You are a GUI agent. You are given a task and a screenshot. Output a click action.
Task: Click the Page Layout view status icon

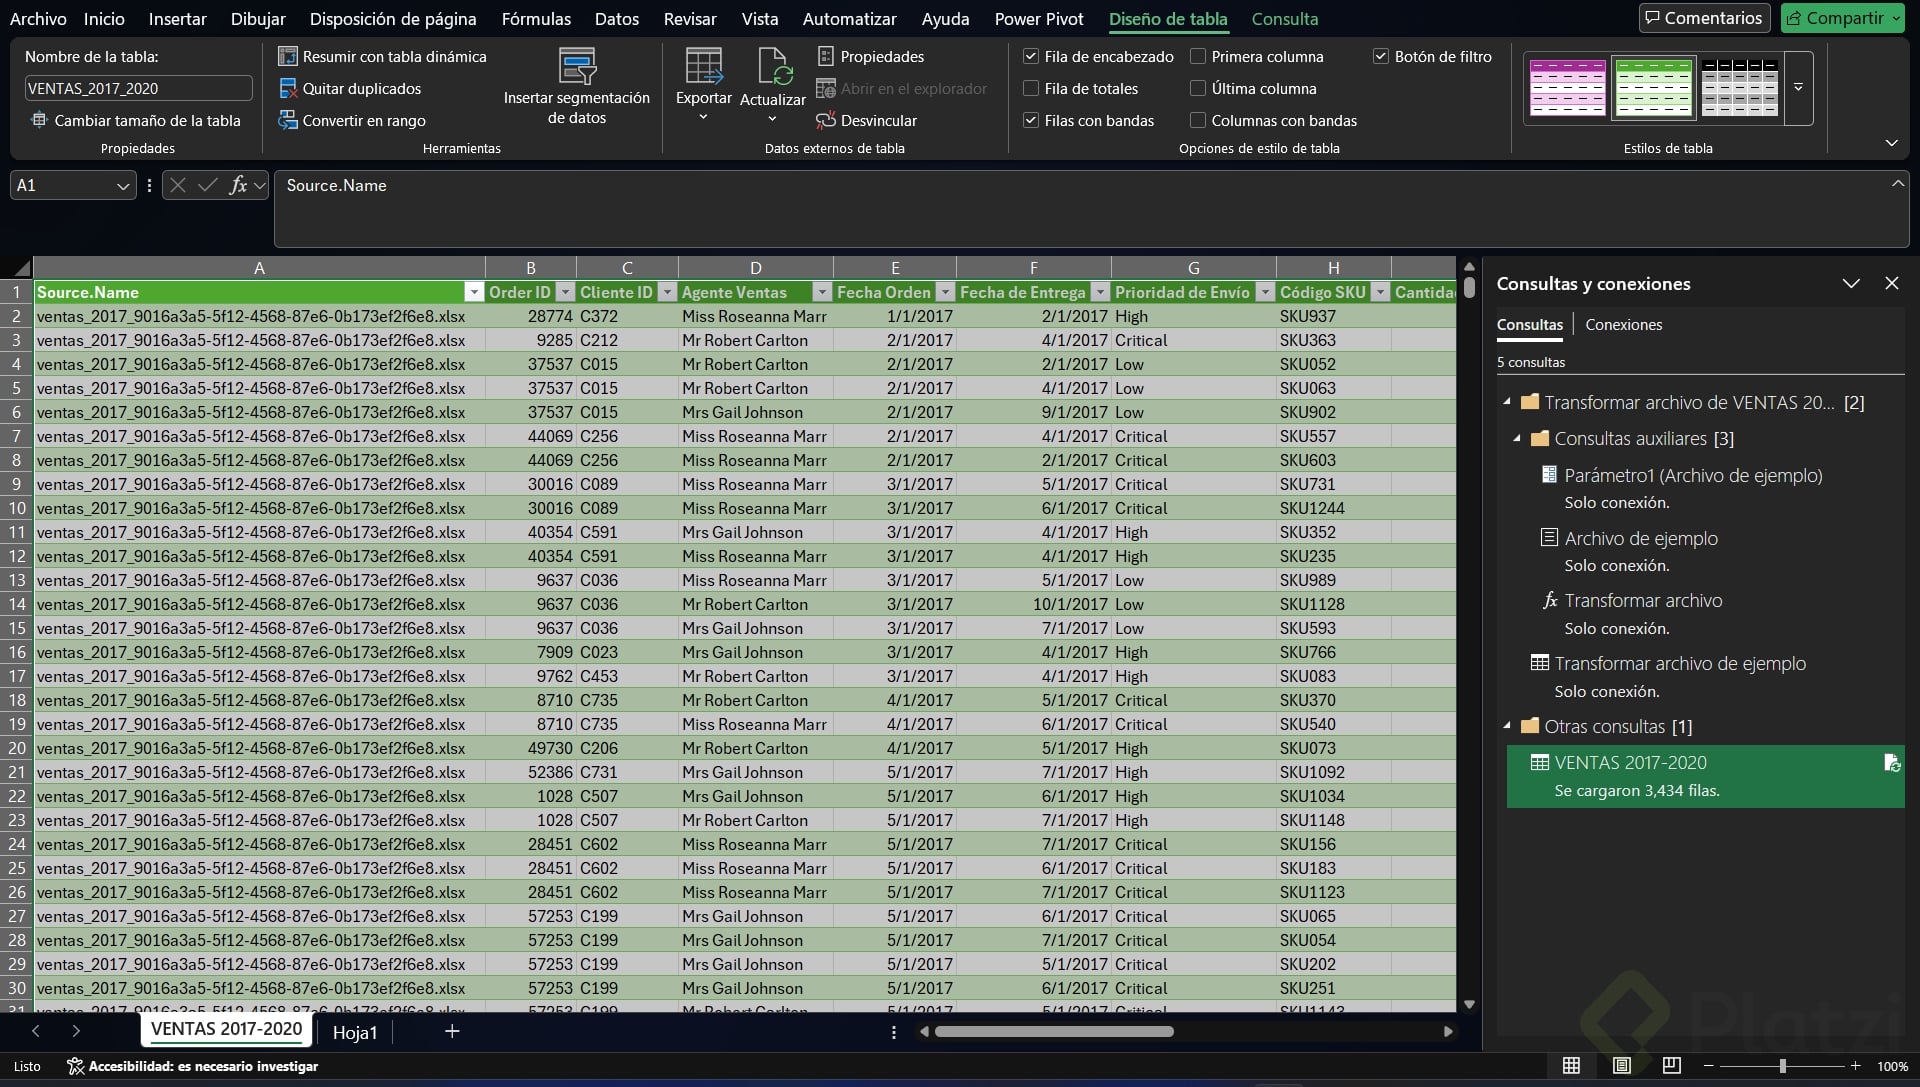click(1621, 1066)
